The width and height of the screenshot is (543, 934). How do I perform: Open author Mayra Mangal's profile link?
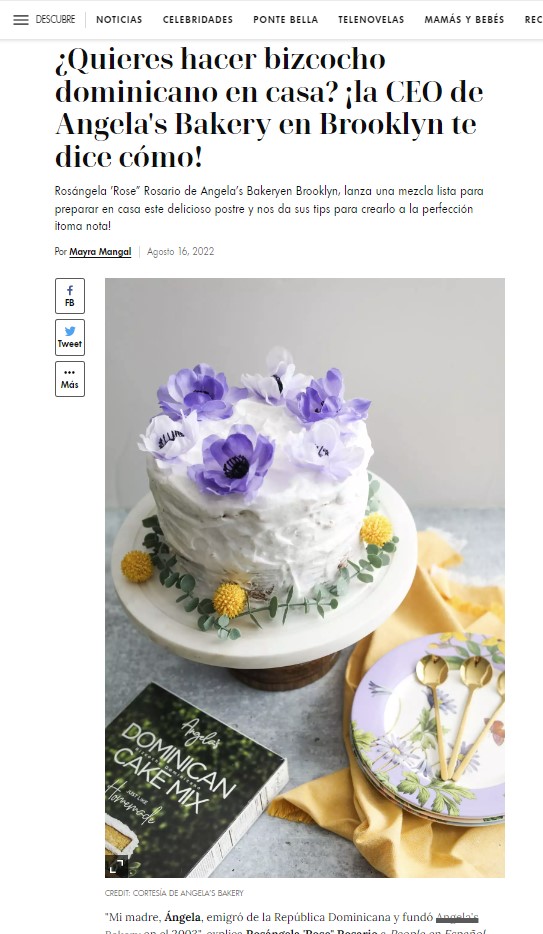click(x=100, y=251)
